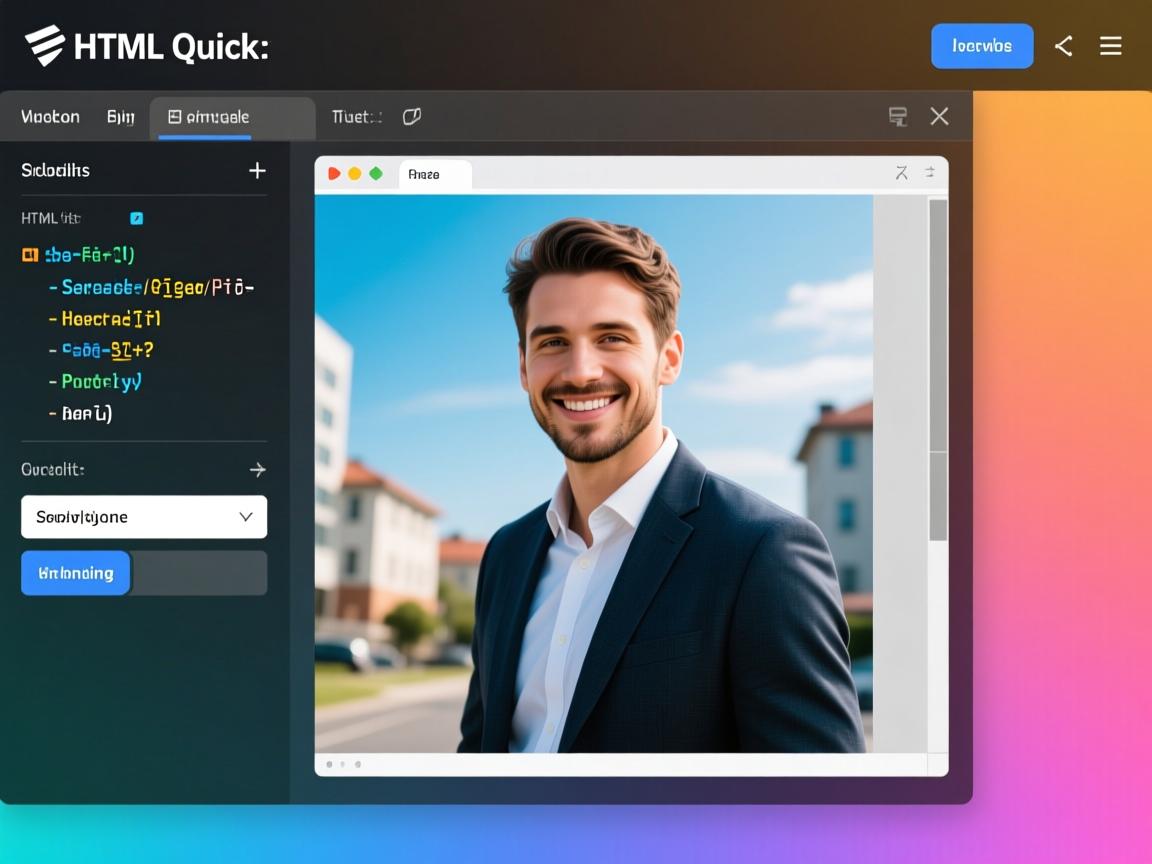Screen dimensions: 1152x864
Task: Open the Seoiviytjone dropdown
Action: click(144, 517)
